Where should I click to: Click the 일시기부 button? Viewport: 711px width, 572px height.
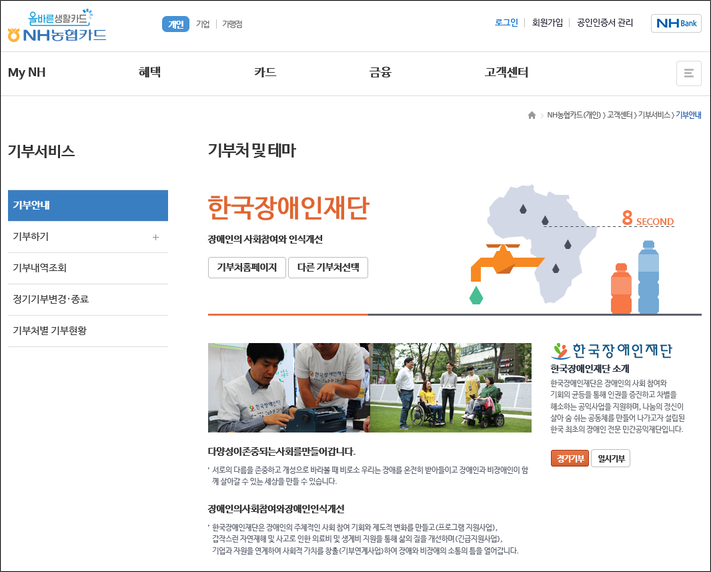tap(611, 459)
